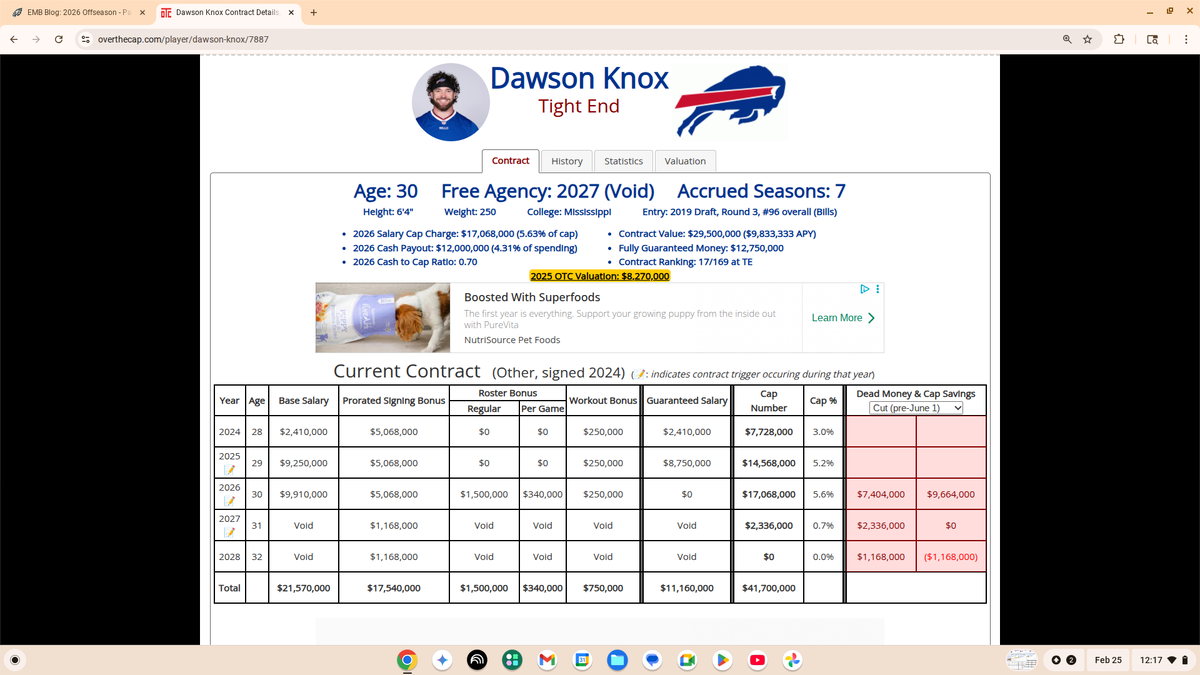Image resolution: width=1200 pixels, height=675 pixels.
Task: Switch to the History tab
Action: pyautogui.click(x=566, y=161)
